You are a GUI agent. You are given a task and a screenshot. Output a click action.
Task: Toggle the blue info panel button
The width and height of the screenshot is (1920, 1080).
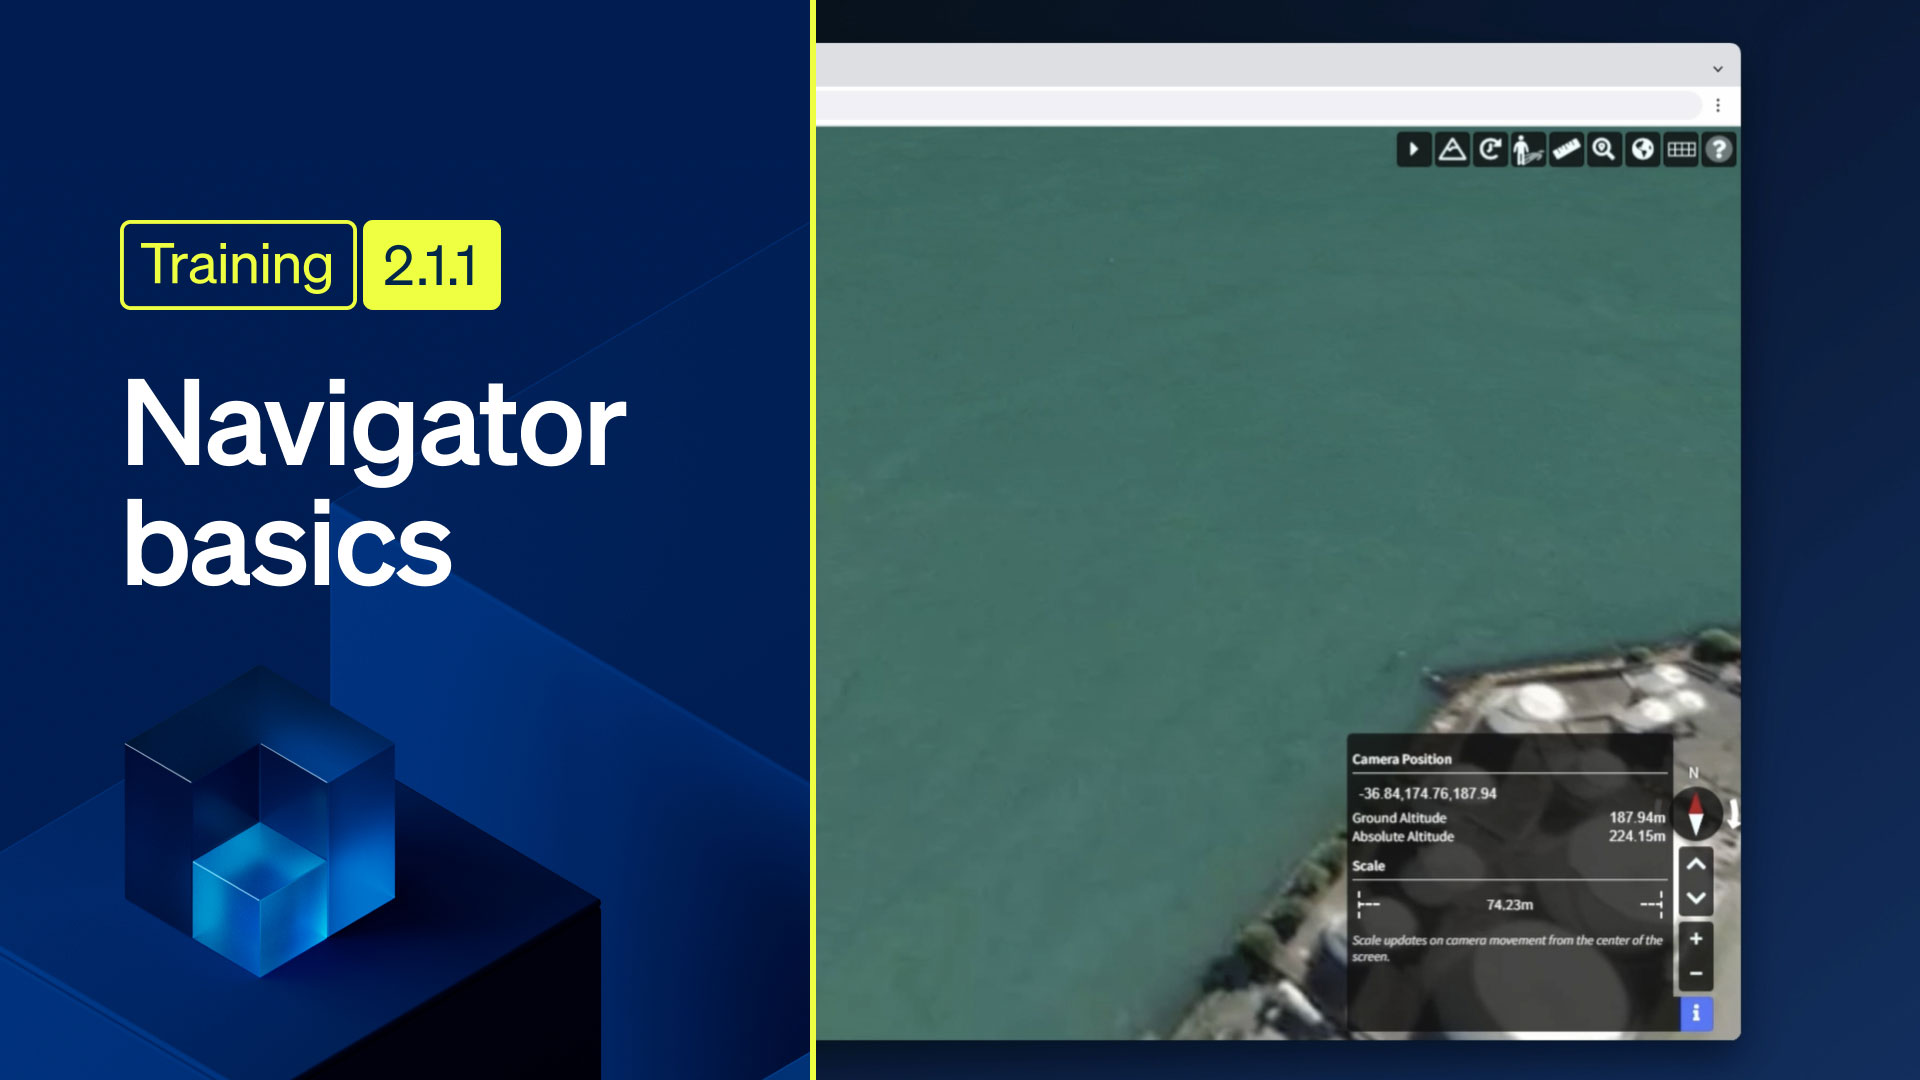pyautogui.click(x=1696, y=1013)
